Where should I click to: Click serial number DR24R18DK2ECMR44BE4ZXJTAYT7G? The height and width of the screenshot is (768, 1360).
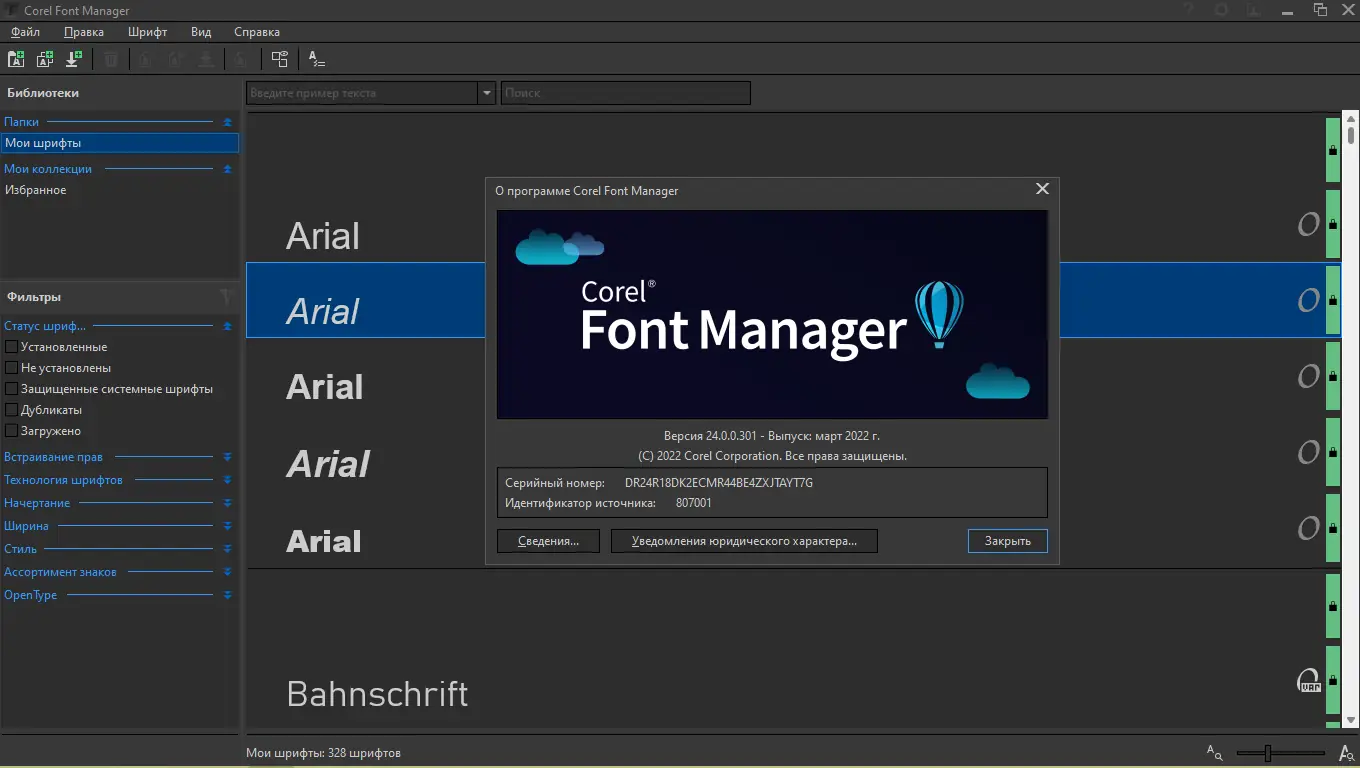[719, 483]
